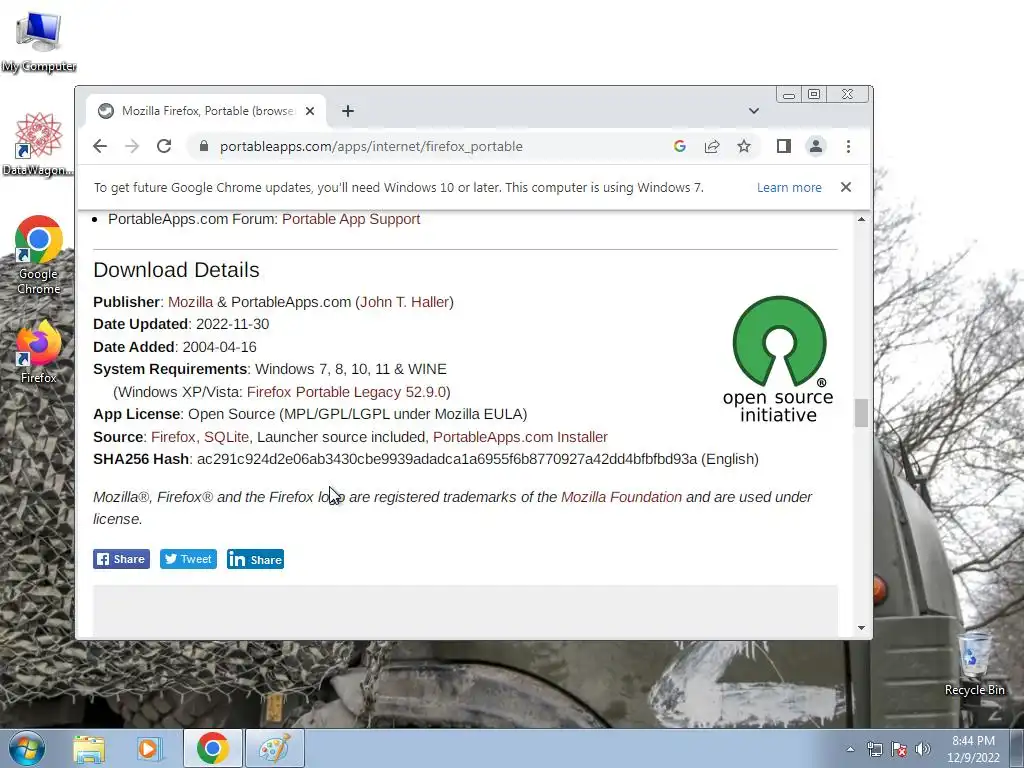The width and height of the screenshot is (1024, 768).
Task: Click the Facebook Share button
Action: point(121,559)
